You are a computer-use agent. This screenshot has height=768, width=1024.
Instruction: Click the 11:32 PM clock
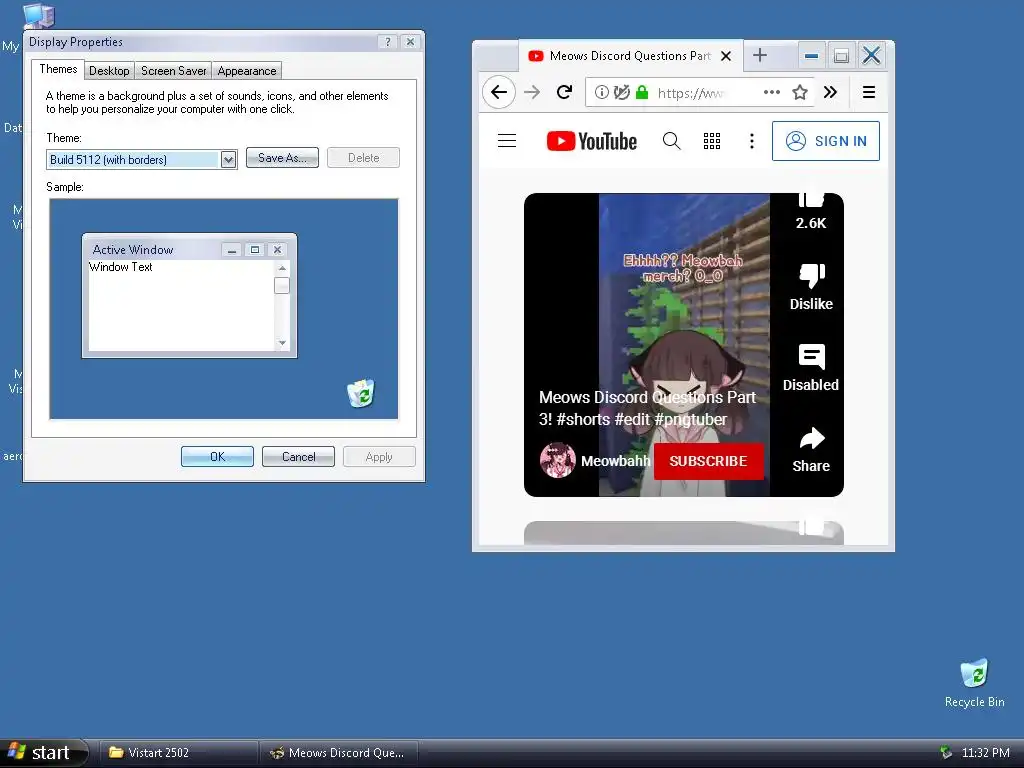click(985, 753)
